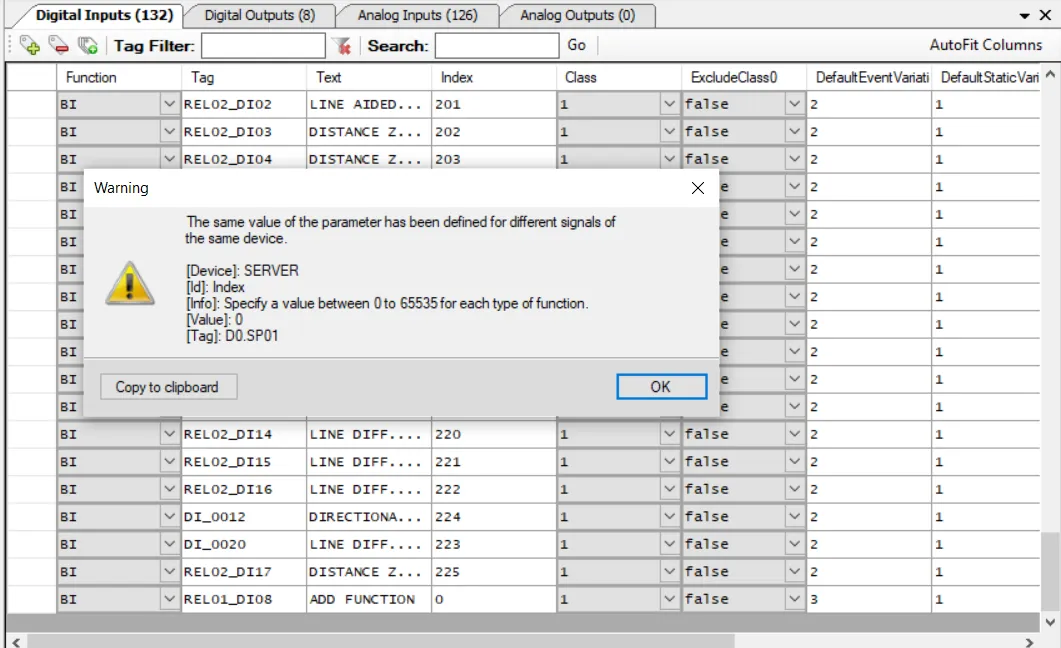1061x648 pixels.
Task: Sort by the Index column header
Action: coord(494,77)
